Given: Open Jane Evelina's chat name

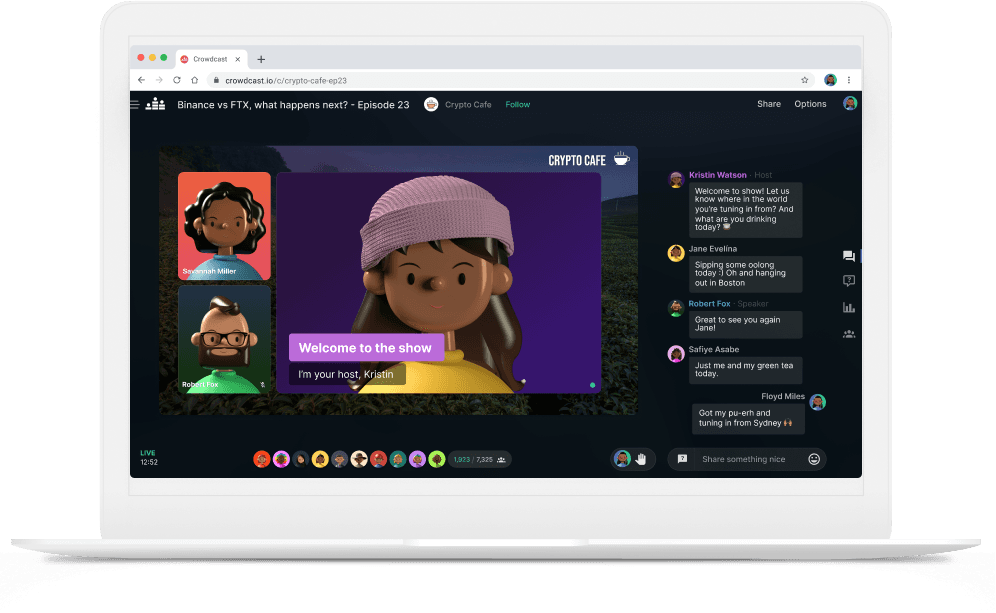Looking at the screenshot, I should pos(713,249).
